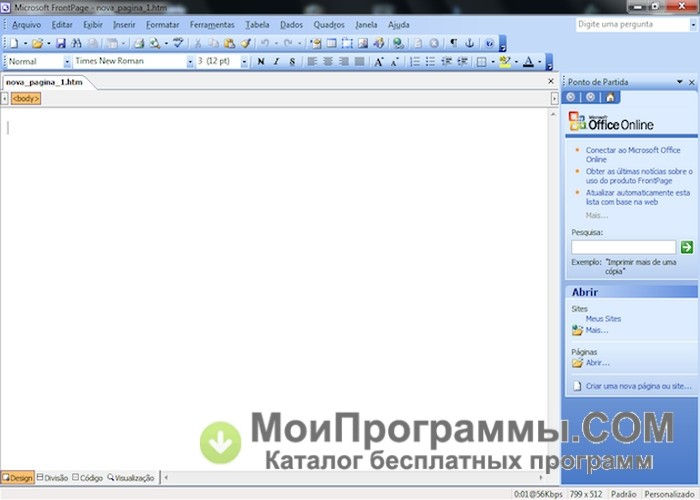This screenshot has height=500, width=700.
Task: Click the decrease indent icon
Action: click(x=446, y=62)
